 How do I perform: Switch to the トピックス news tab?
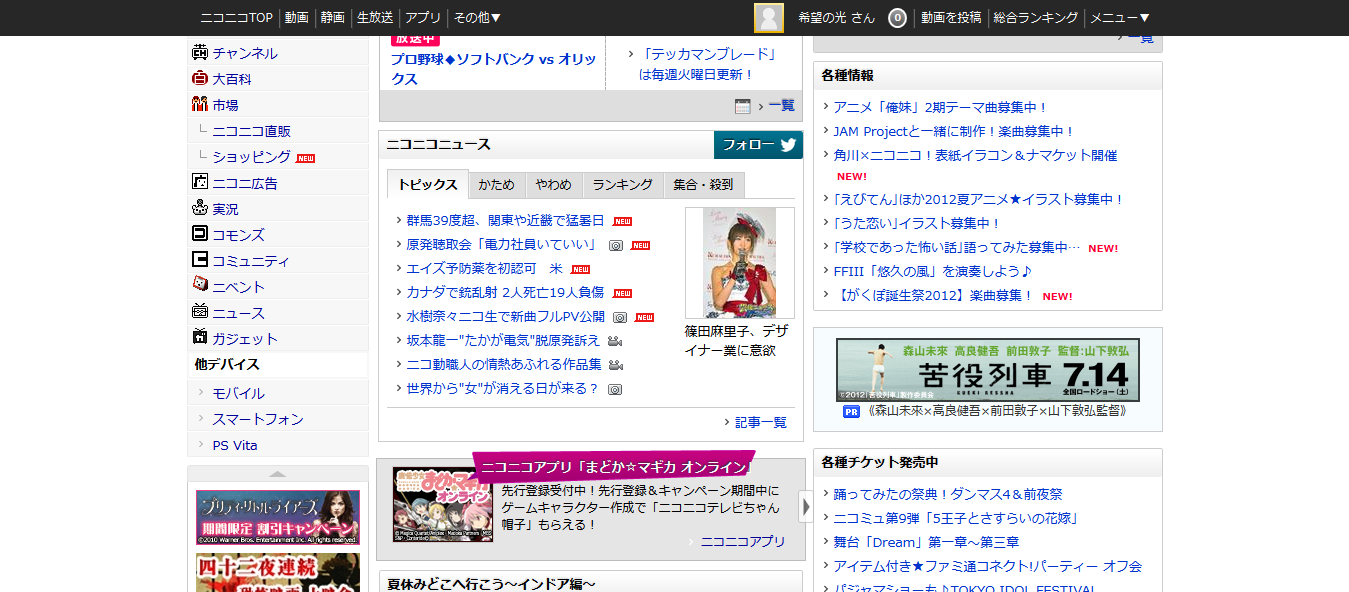427,185
